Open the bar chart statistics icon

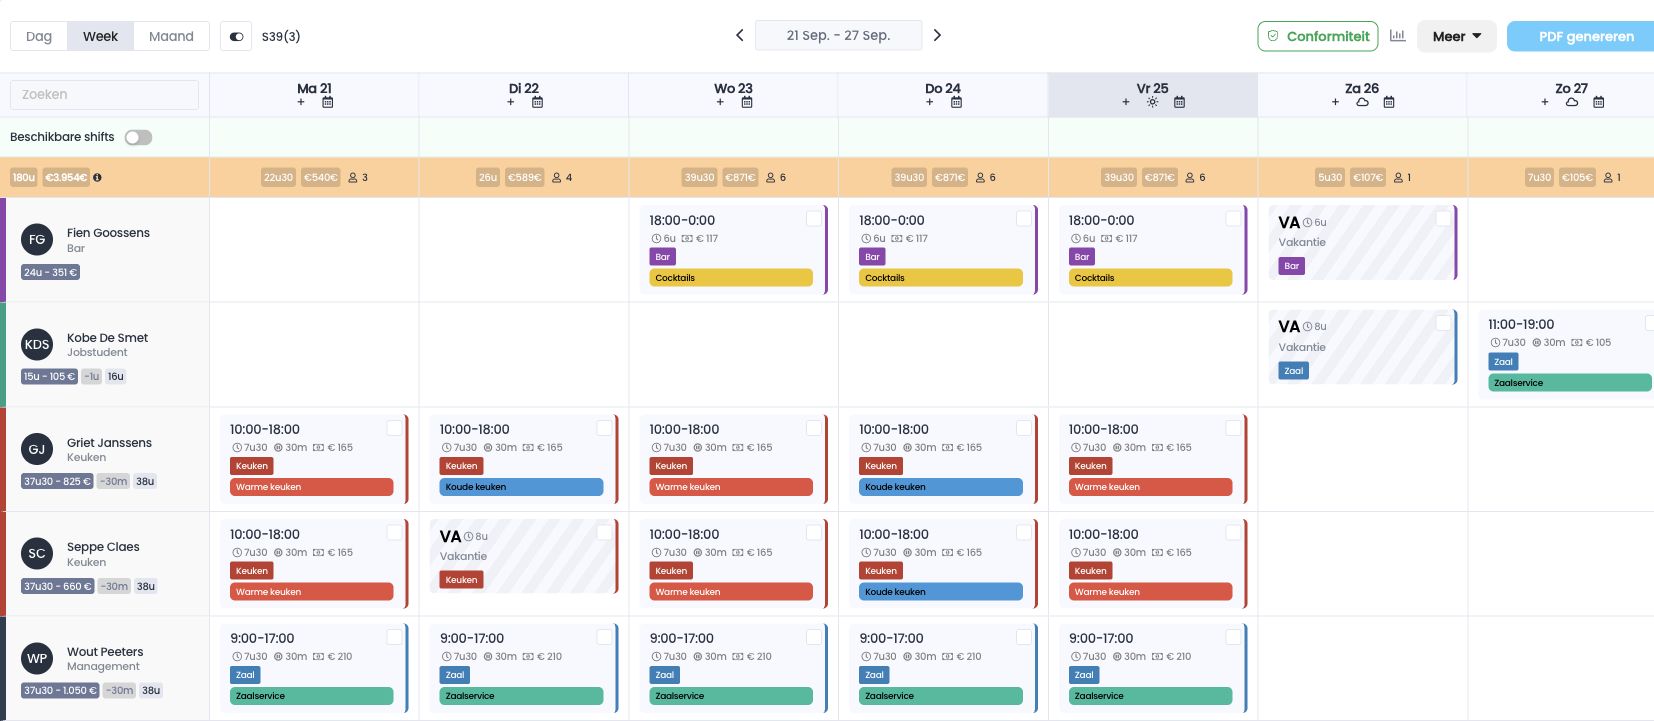point(1398,36)
